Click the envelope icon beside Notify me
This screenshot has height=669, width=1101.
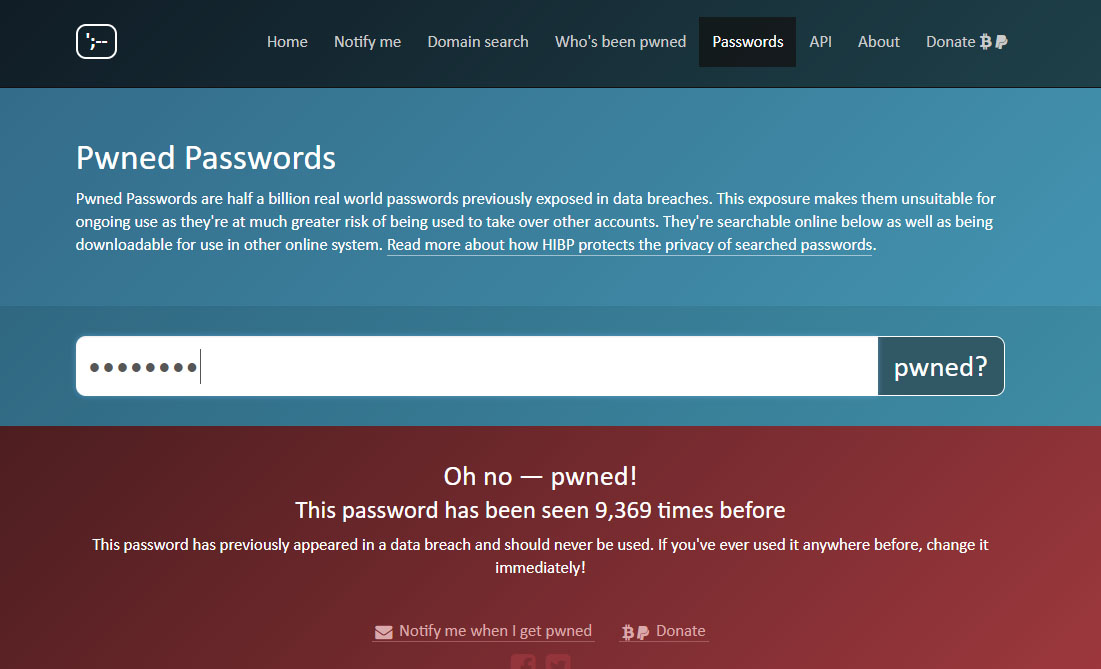[384, 632]
